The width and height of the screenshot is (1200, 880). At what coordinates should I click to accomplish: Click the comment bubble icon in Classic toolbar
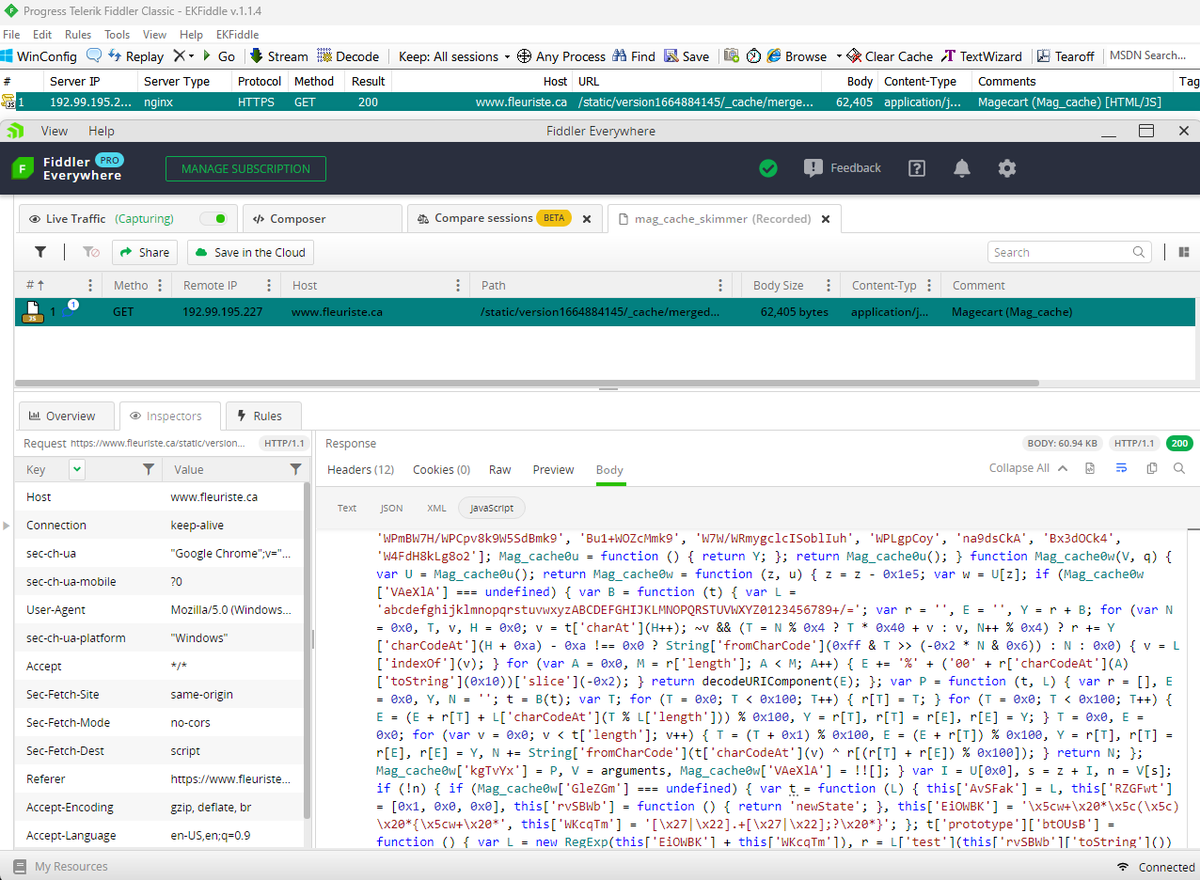pos(96,56)
